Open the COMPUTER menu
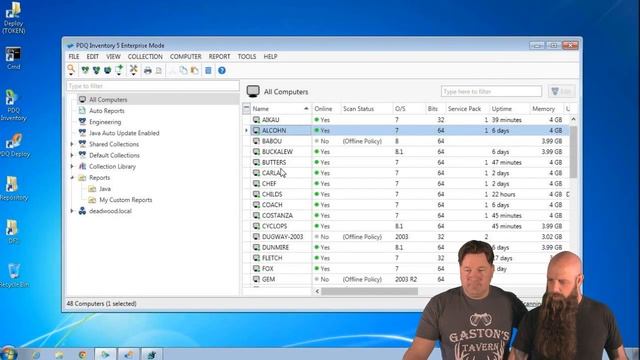This screenshot has width=640, height=360. (x=186, y=56)
